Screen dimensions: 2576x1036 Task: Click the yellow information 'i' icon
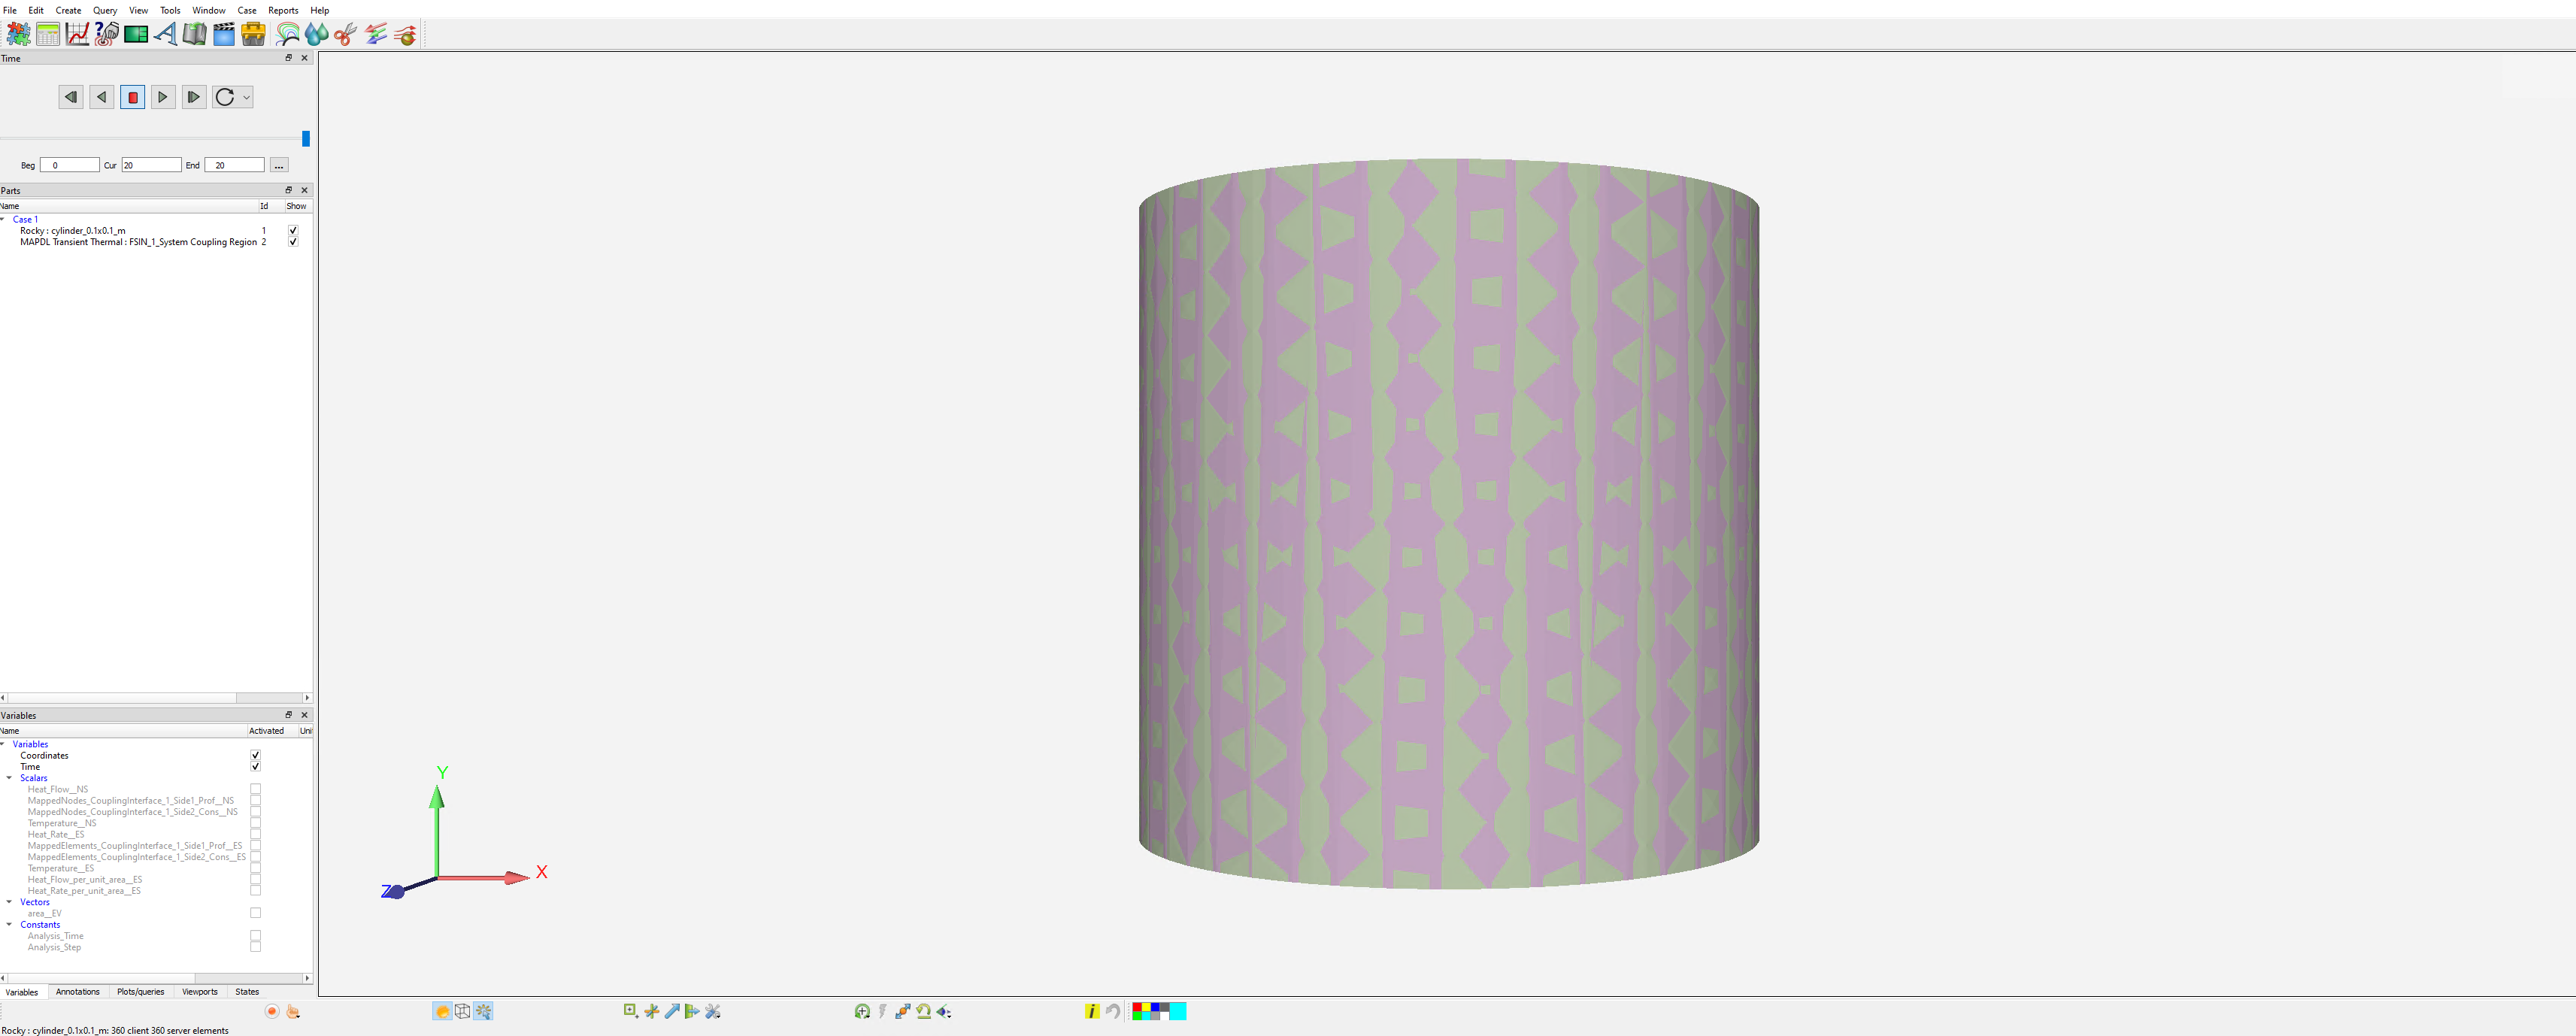click(1092, 1011)
